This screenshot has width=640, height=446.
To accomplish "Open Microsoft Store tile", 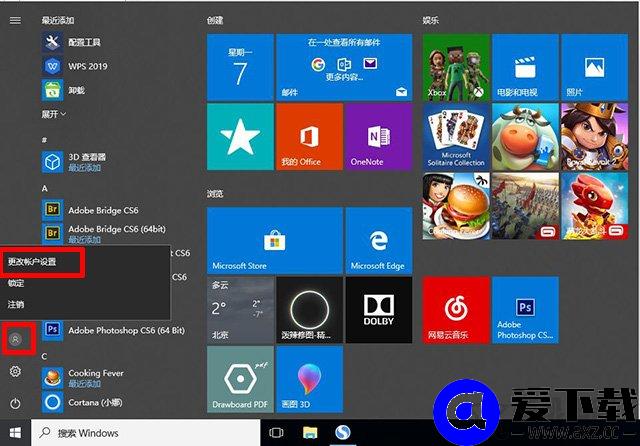I will coord(275,240).
